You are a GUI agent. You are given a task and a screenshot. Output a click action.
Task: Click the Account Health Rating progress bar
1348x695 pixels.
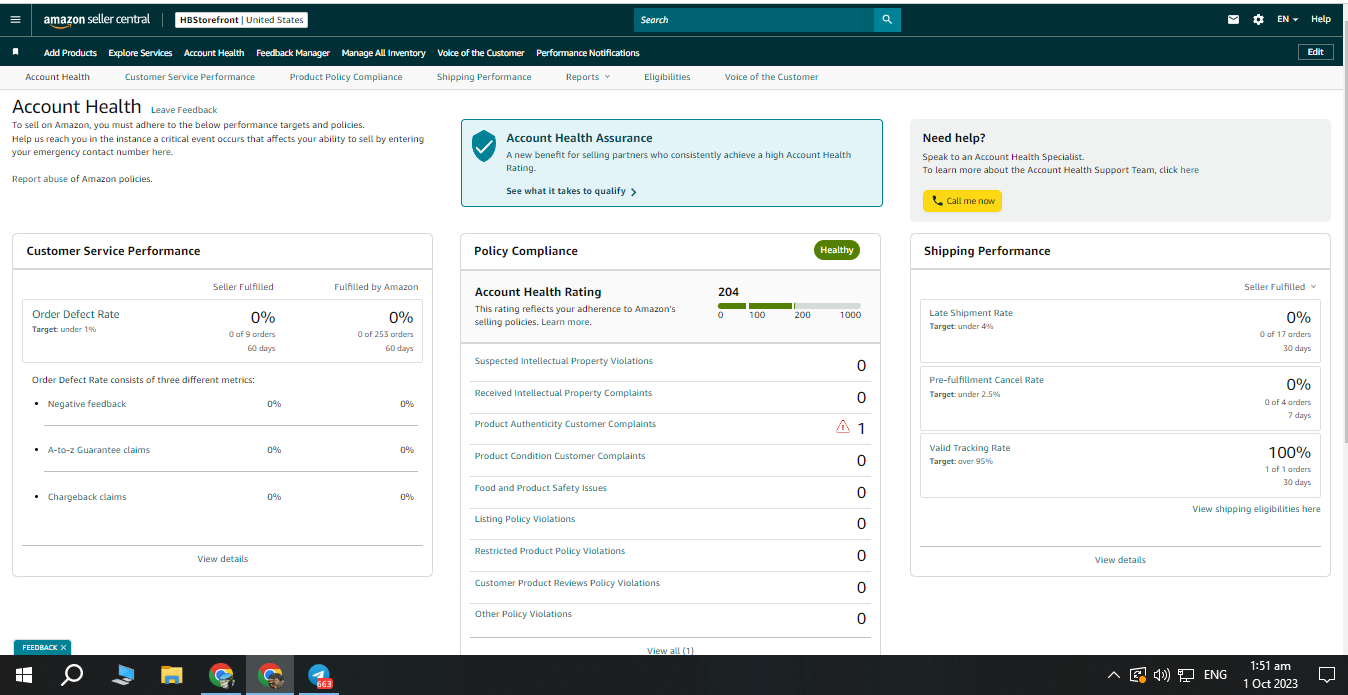pyautogui.click(x=789, y=305)
